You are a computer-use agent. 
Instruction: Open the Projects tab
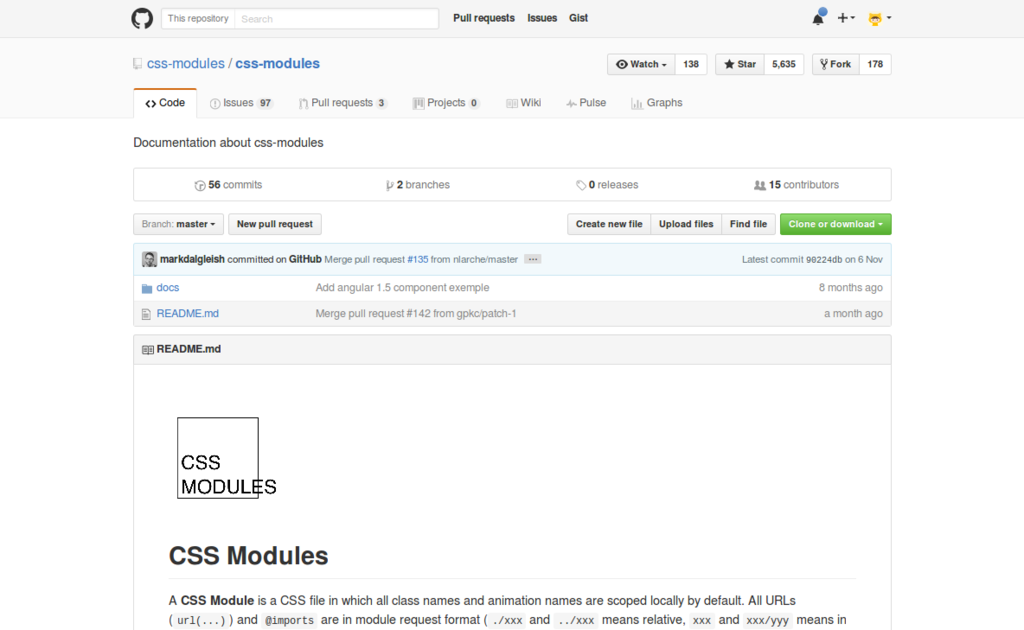(x=446, y=103)
